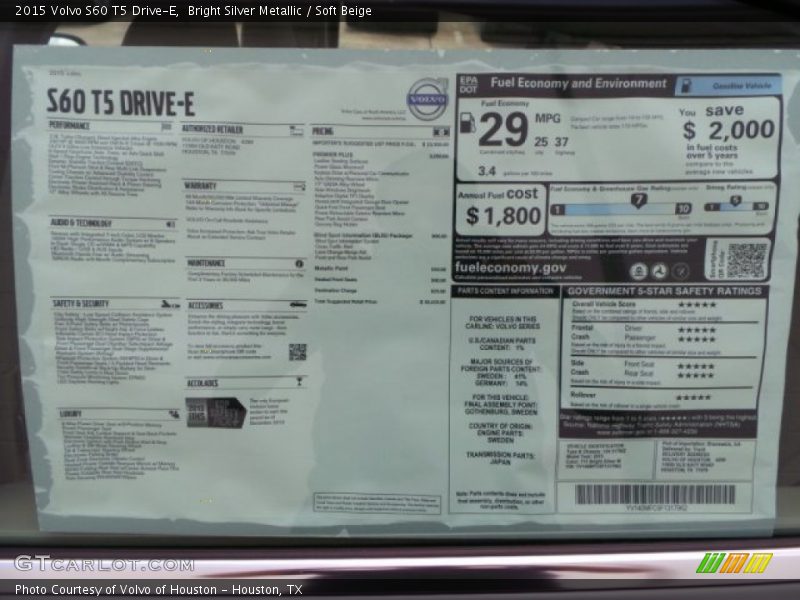Screen dimensions: 800x600
Task: Click the Total Suggested Retail Price line
Action: [x=380, y=302]
